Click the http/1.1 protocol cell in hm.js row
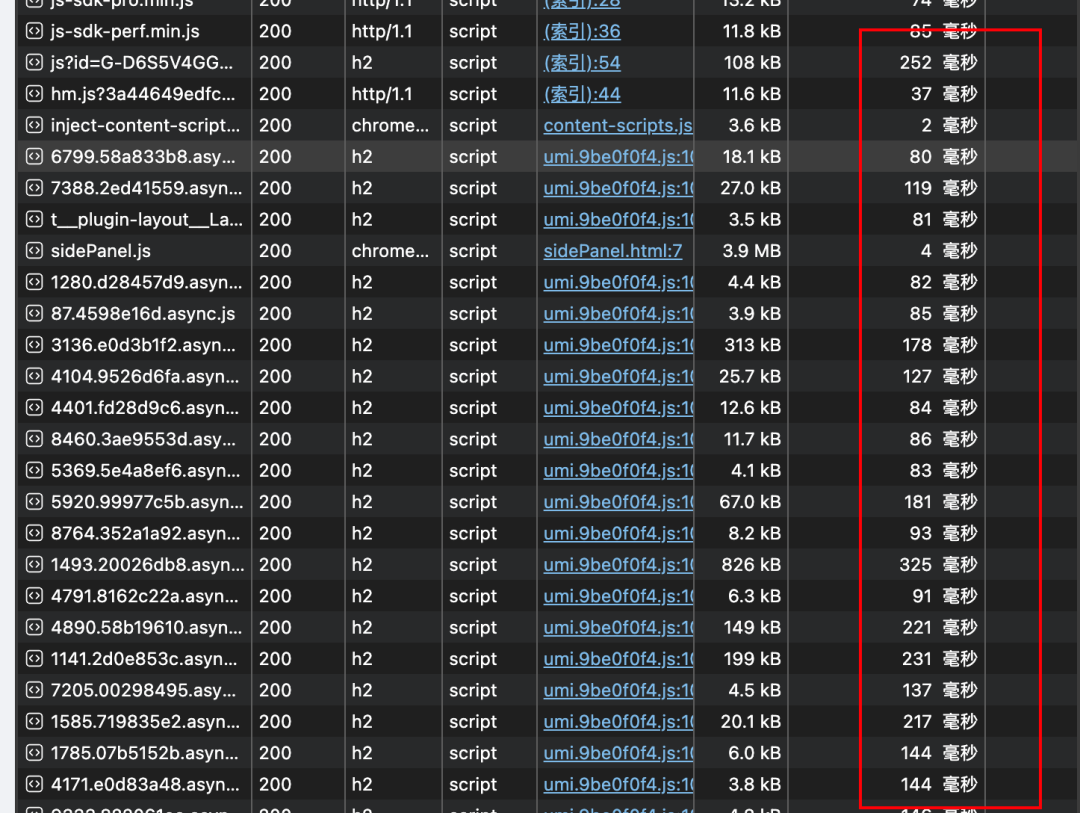 (x=382, y=94)
